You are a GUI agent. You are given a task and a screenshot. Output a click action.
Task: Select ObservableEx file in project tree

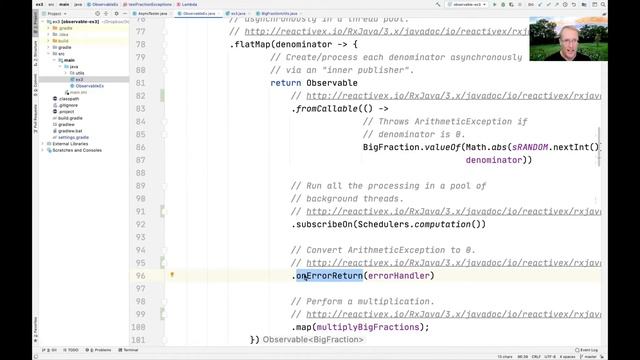pyautogui.click(x=87, y=86)
